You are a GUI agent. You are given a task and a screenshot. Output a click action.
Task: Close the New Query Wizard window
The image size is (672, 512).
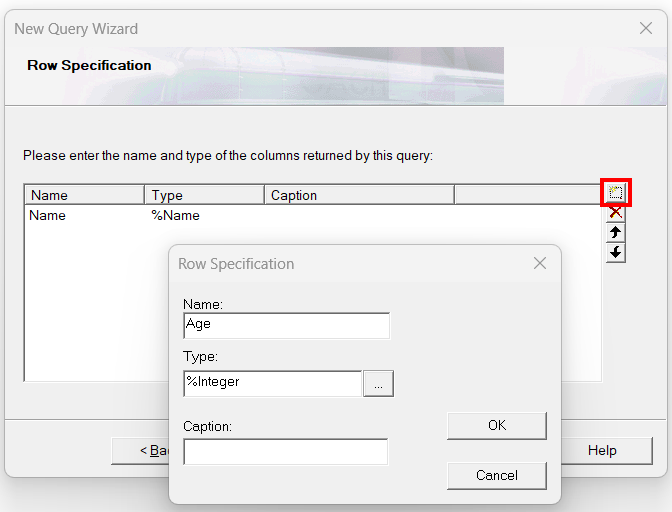click(x=646, y=29)
